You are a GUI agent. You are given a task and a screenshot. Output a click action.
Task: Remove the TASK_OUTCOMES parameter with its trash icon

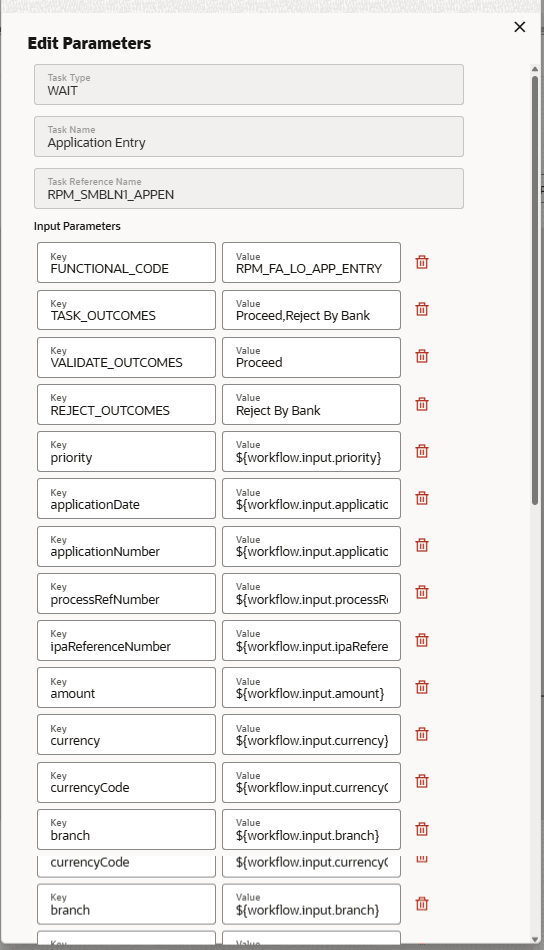[x=422, y=310]
